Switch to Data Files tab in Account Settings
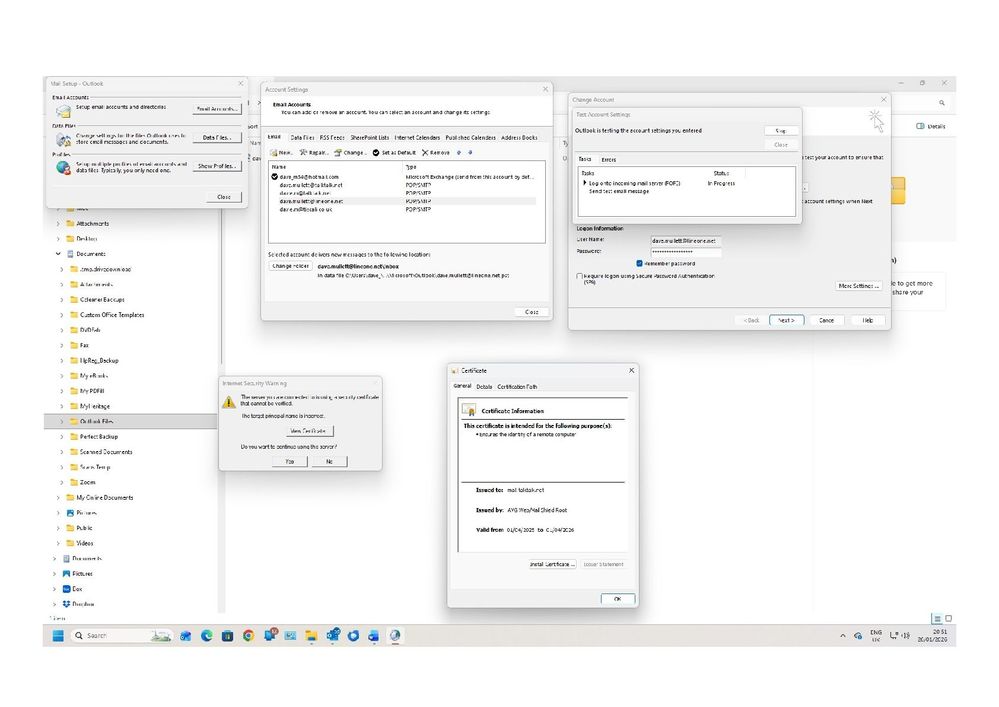 pos(302,138)
